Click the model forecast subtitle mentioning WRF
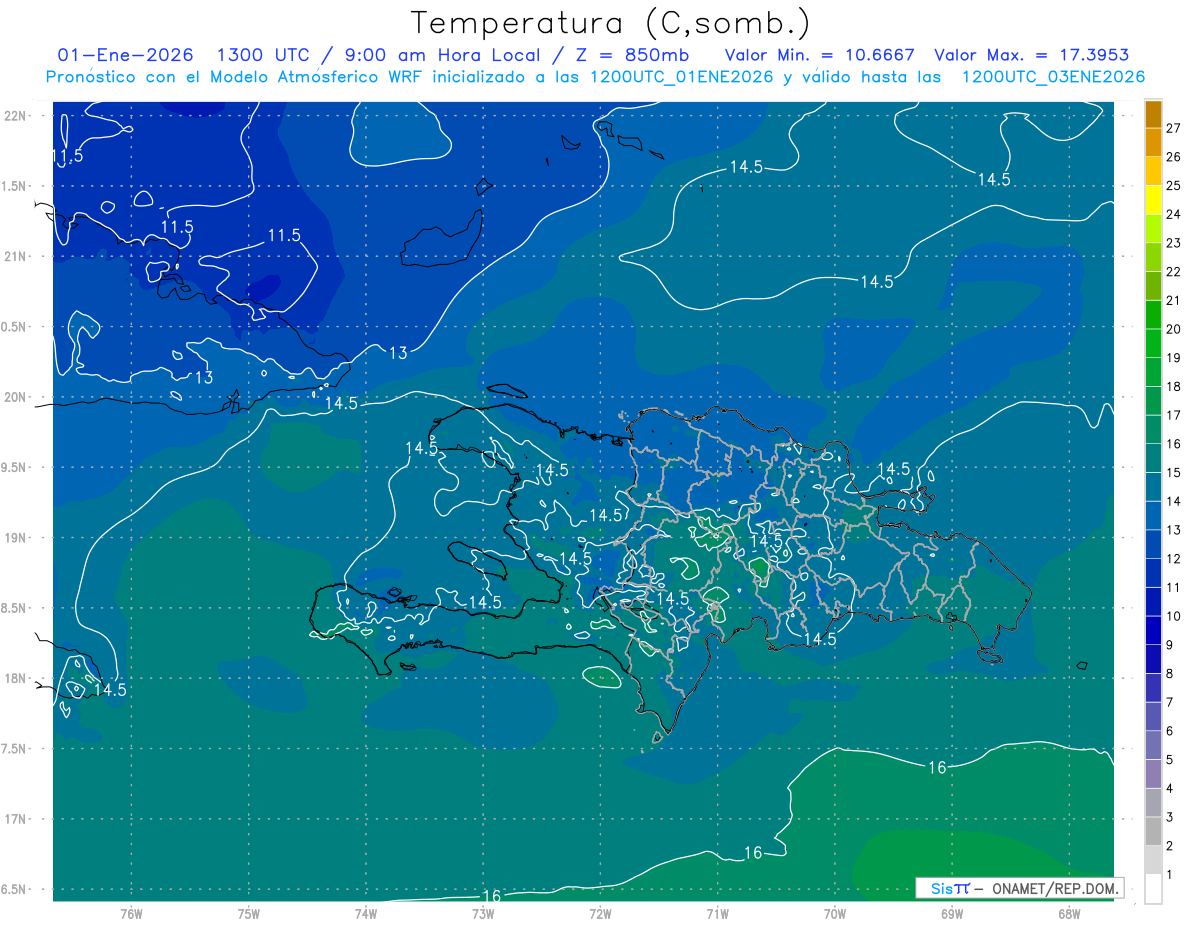The image size is (1200, 927). [595, 77]
